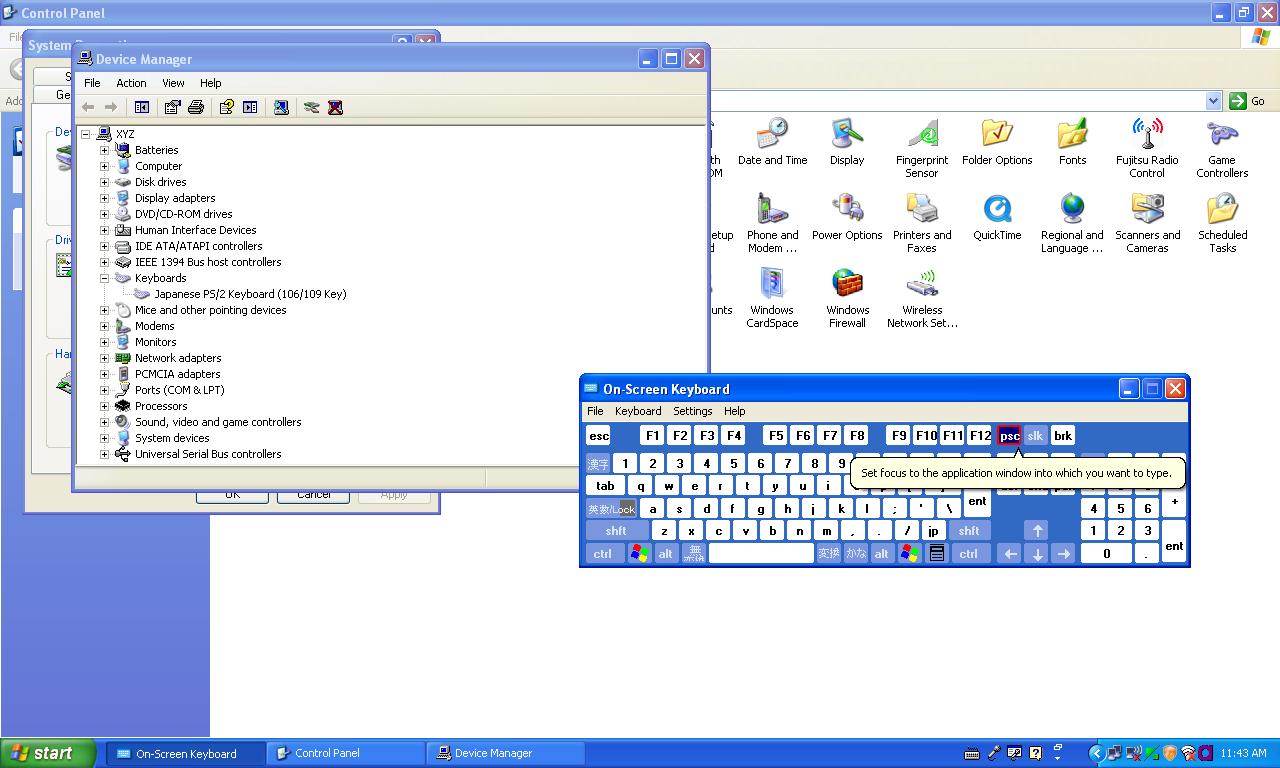The height and width of the screenshot is (768, 1280).
Task: Switch to Device Manager taskbar button
Action: 505,753
